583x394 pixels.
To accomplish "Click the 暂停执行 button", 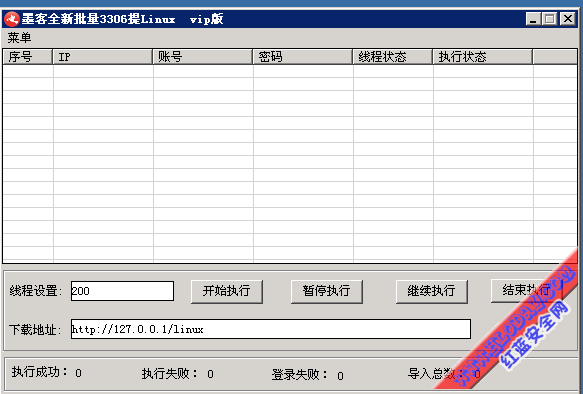I will tap(326, 291).
